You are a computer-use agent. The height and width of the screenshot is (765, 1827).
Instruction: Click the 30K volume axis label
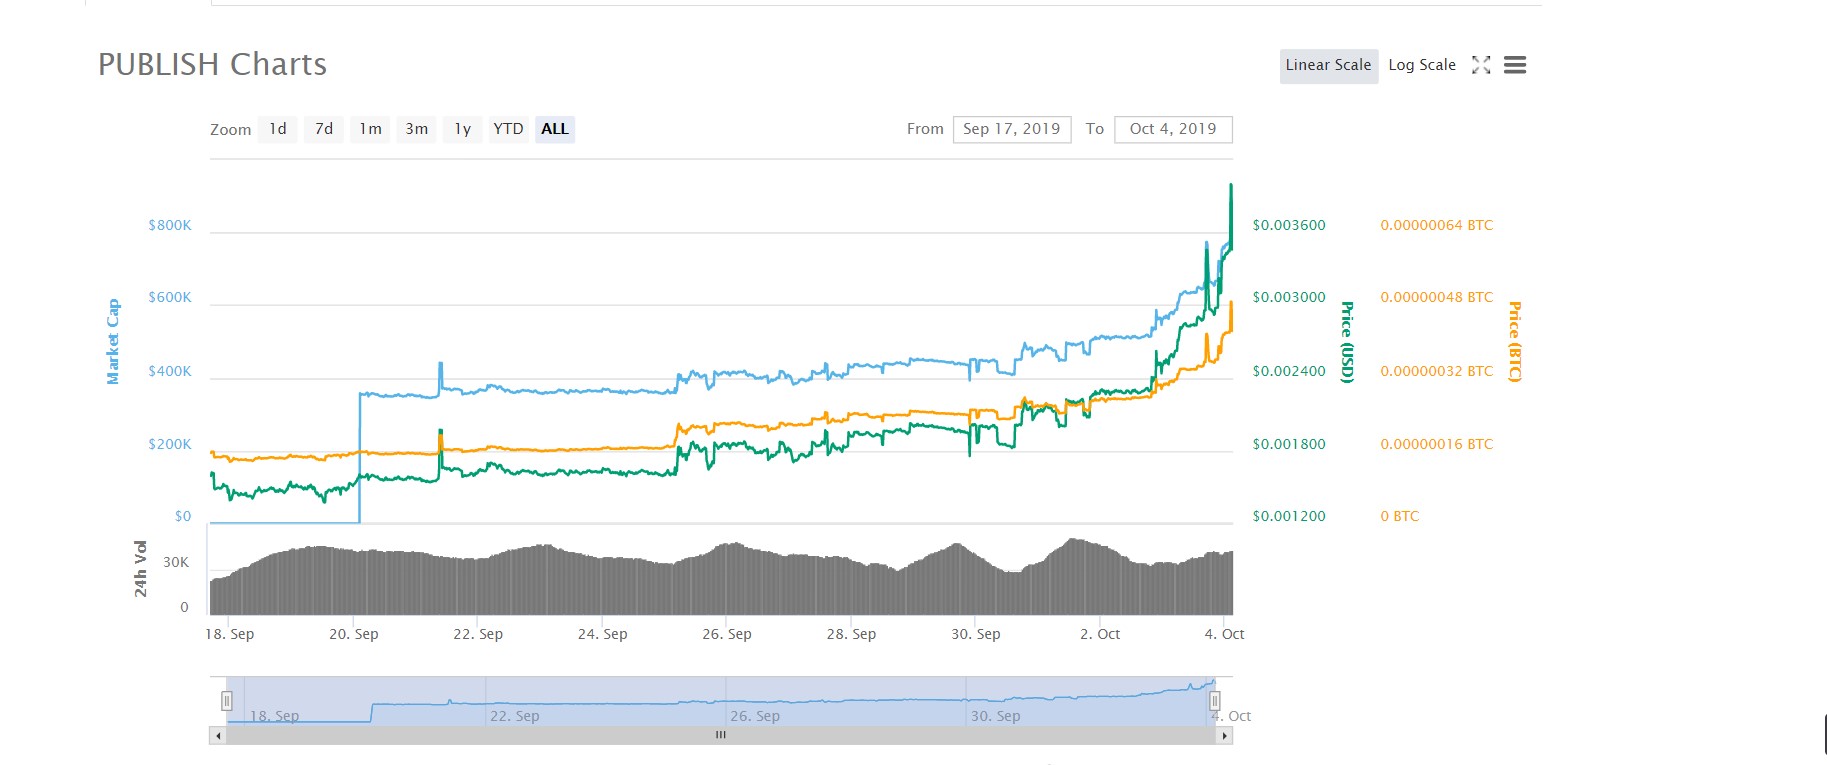[176, 562]
